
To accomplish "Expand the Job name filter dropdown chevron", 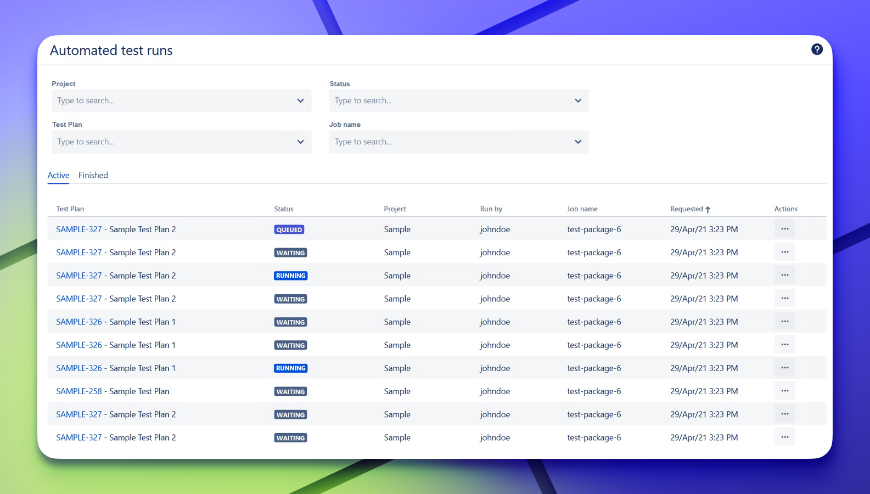I will click(578, 142).
